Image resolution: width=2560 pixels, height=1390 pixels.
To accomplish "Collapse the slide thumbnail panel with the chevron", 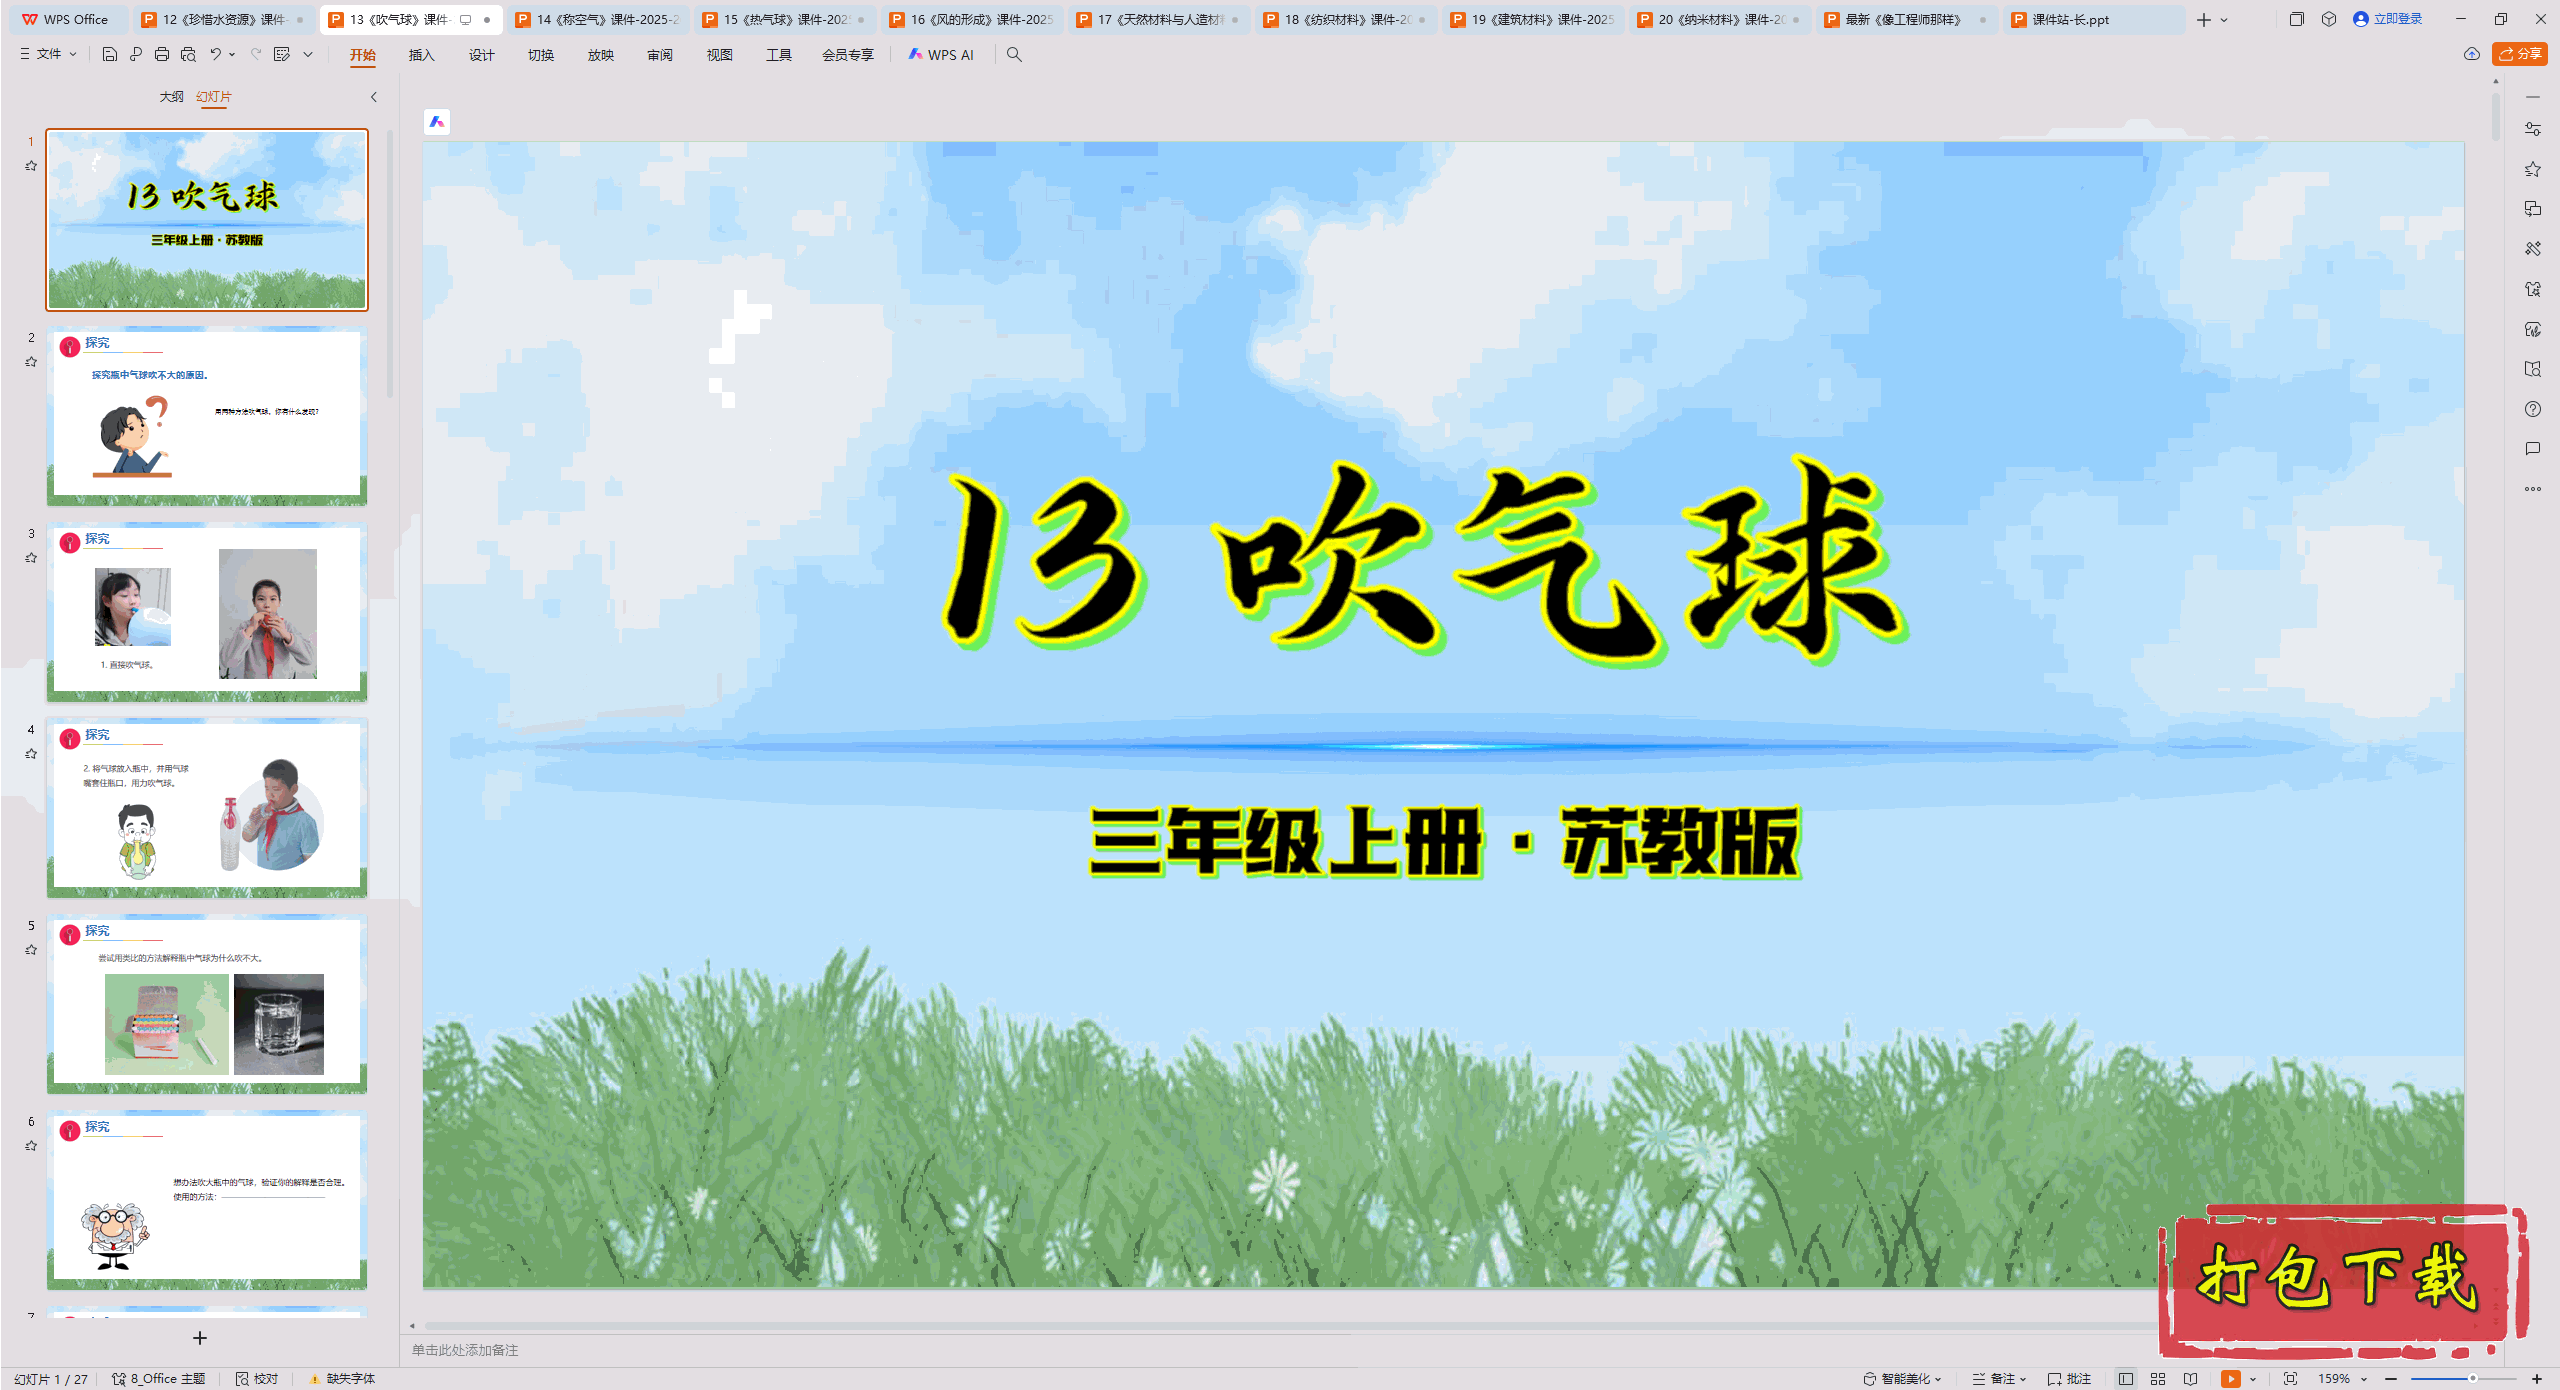I will (x=373, y=97).
